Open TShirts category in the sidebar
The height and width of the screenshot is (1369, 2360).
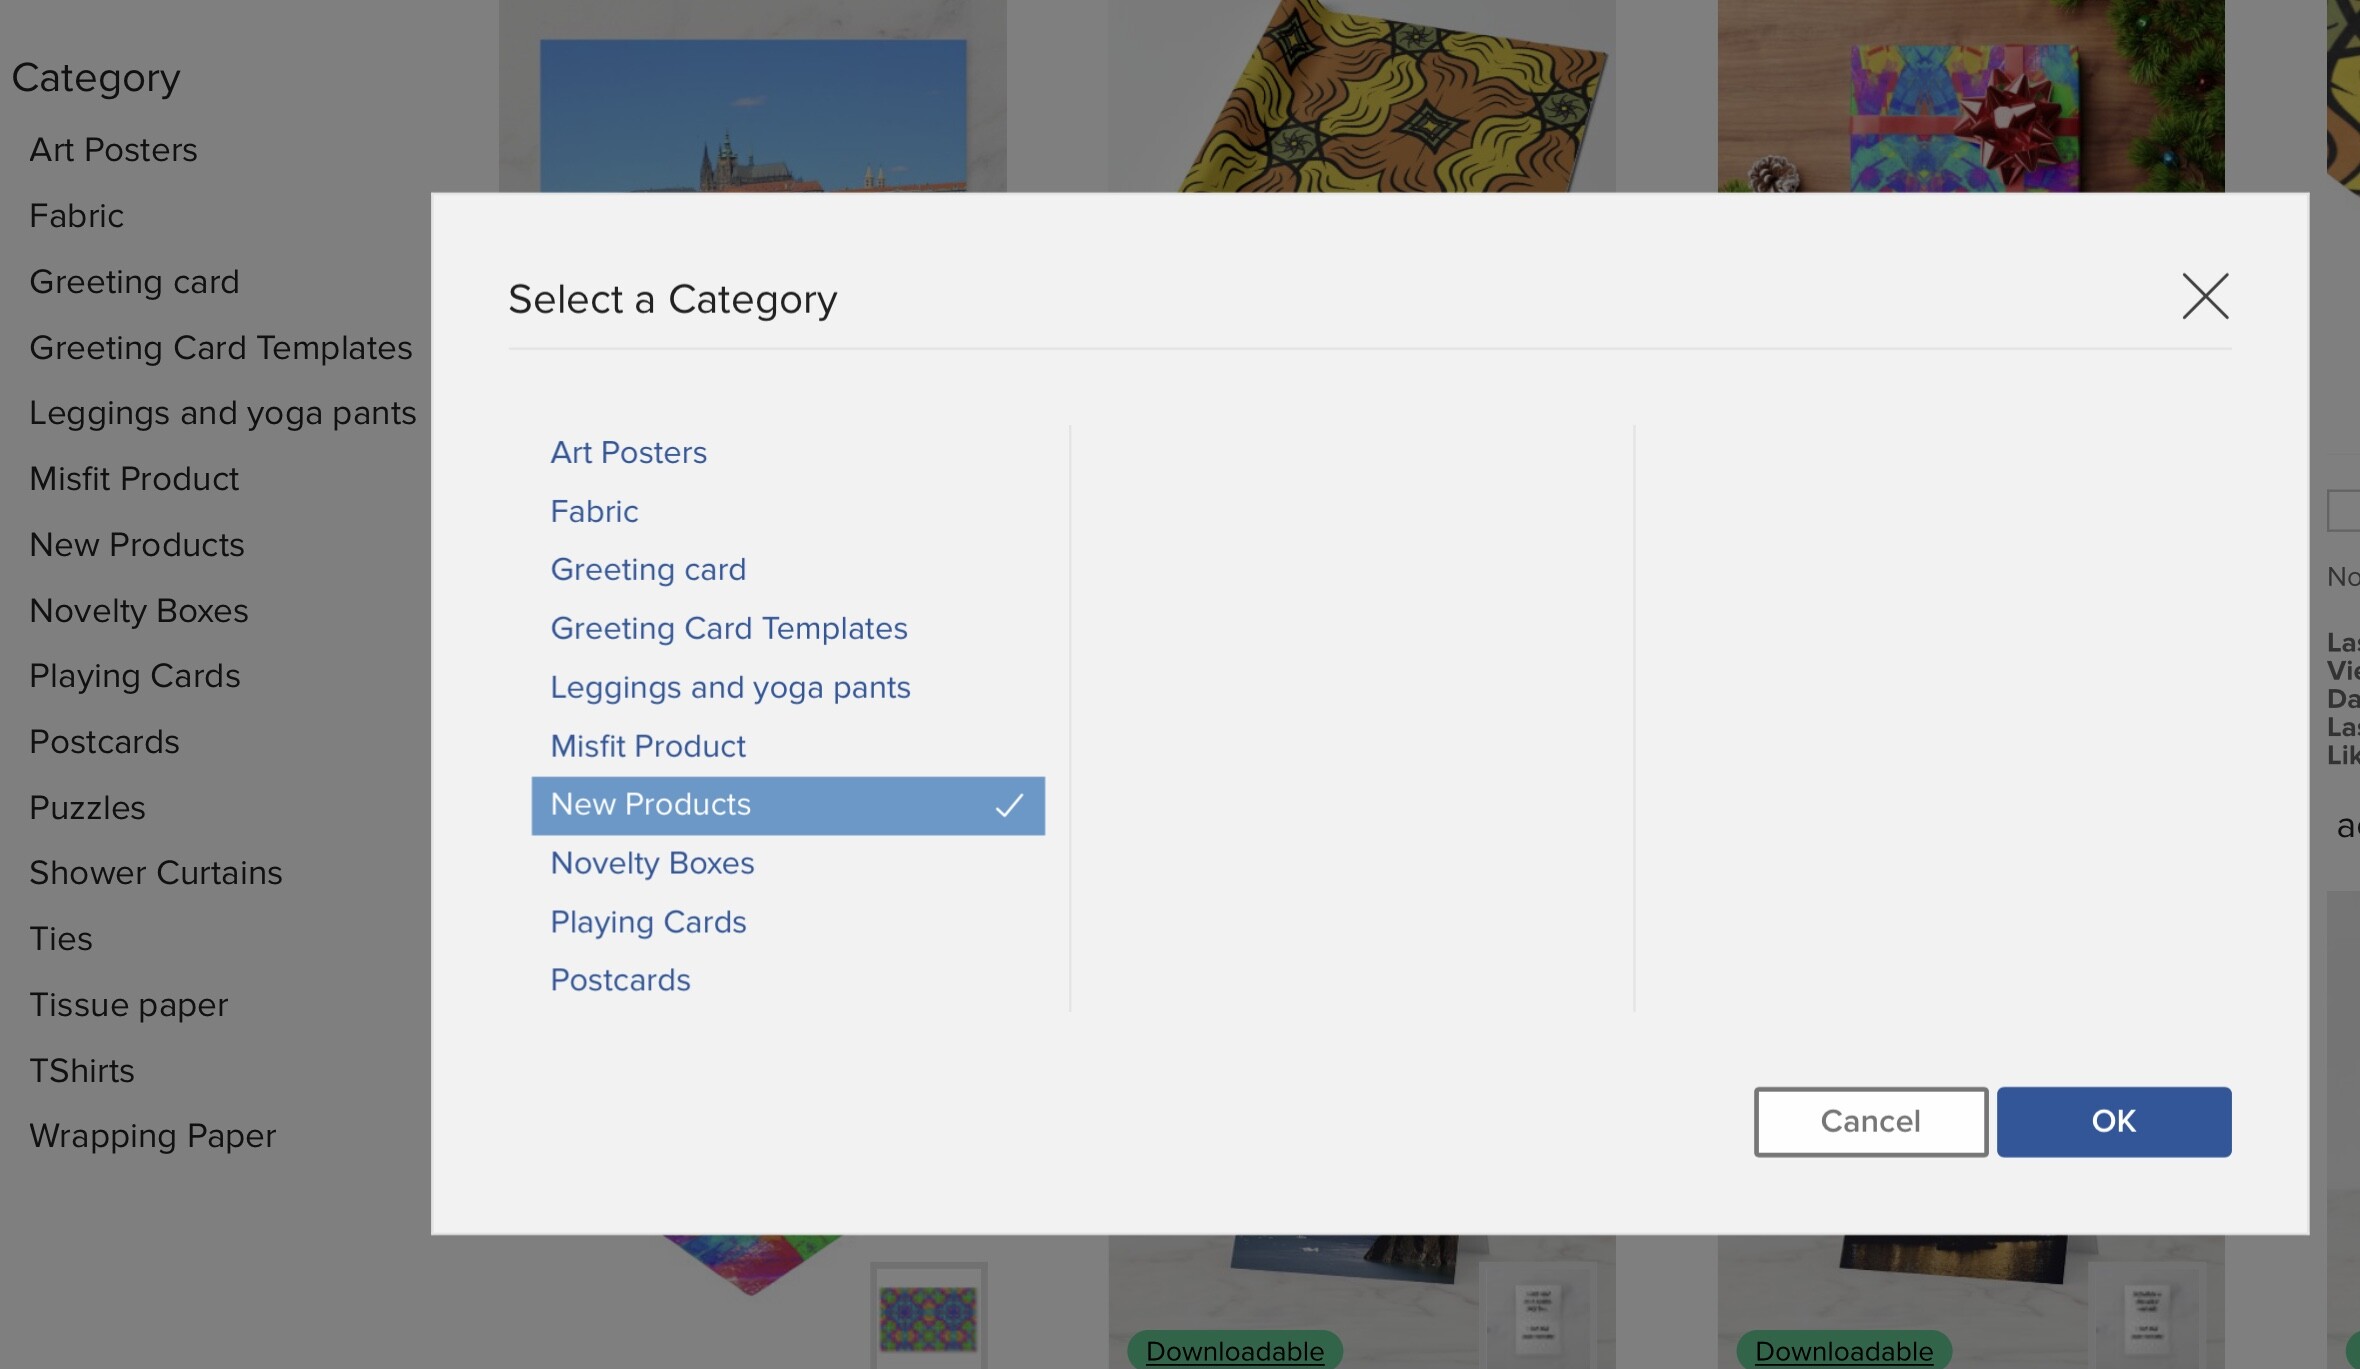[81, 1071]
